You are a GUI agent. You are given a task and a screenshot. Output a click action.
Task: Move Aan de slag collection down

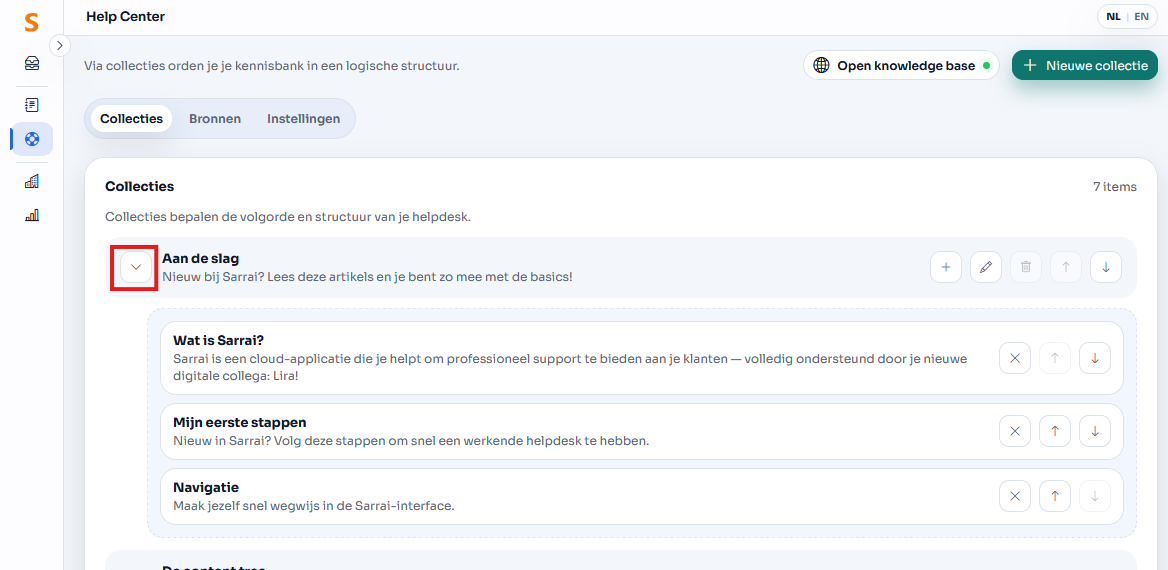(x=1105, y=267)
